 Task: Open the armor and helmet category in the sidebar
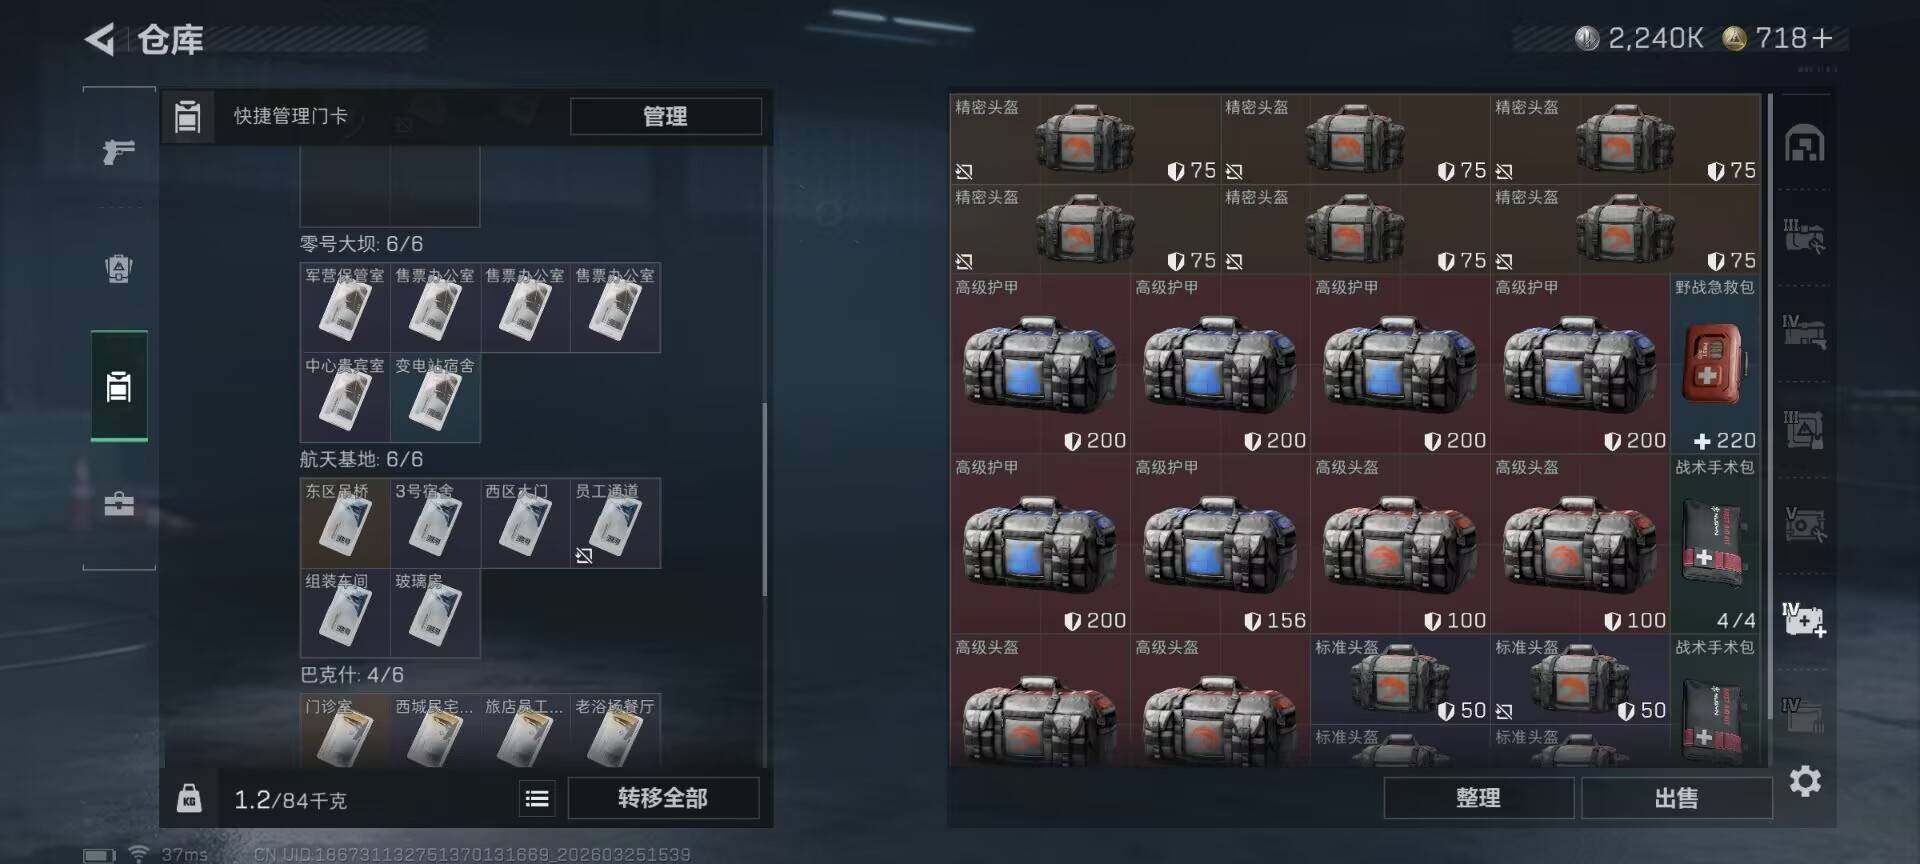click(x=119, y=269)
